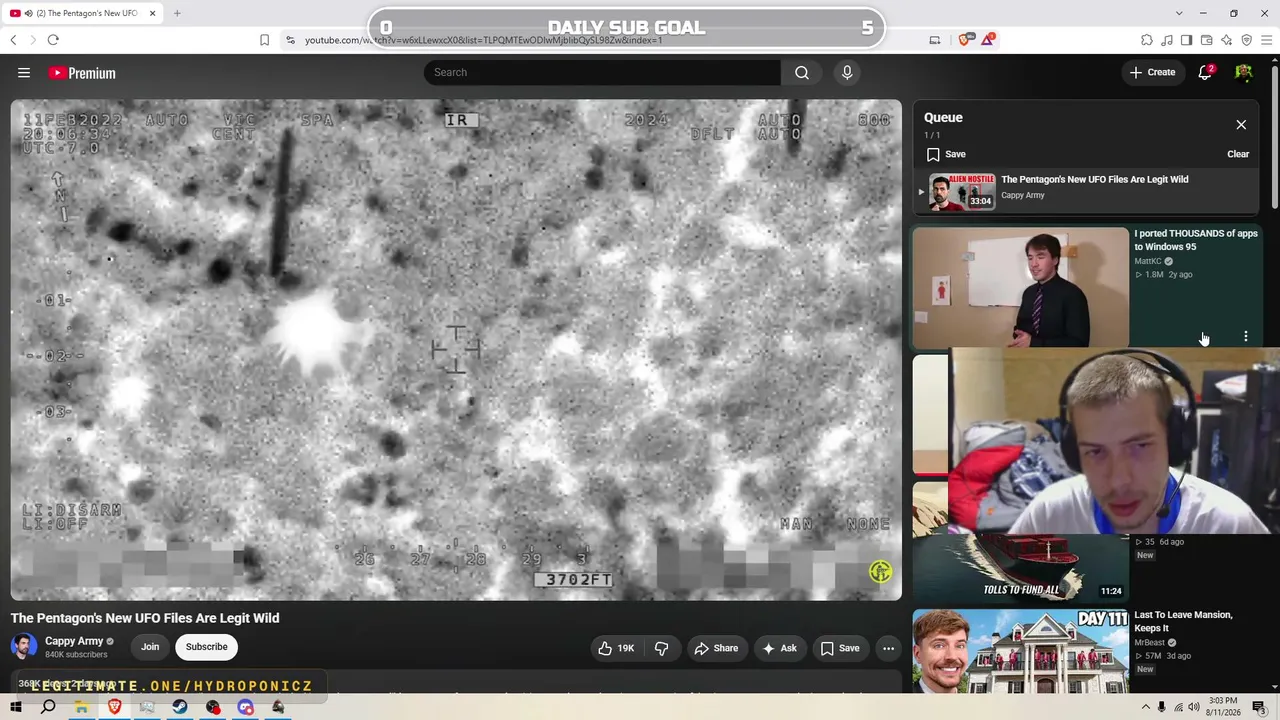Open the Cappy Army channel link
This screenshot has width=1280, height=720.
click(x=74, y=641)
